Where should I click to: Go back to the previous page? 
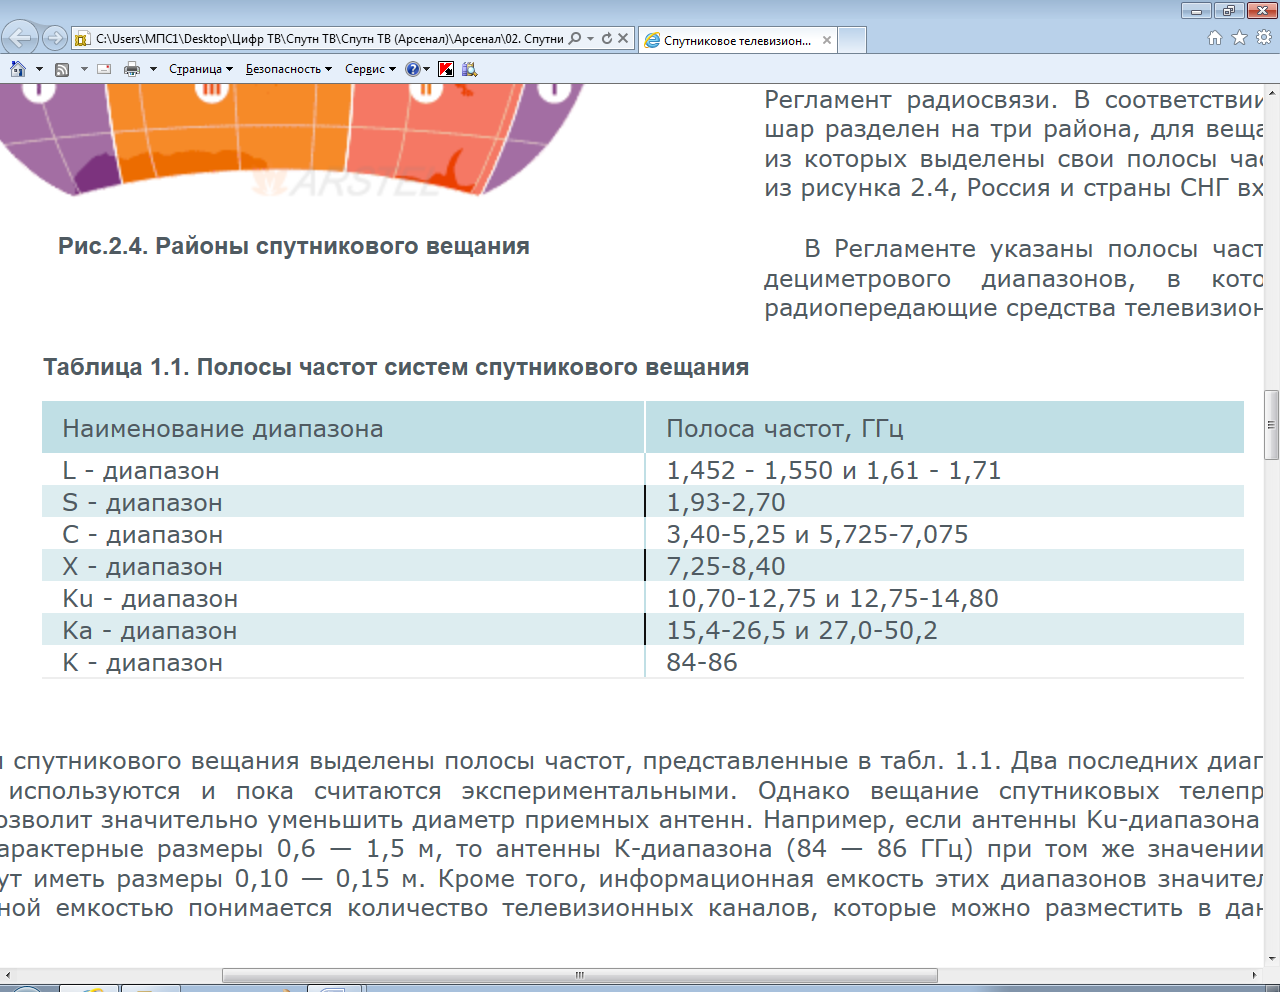click(x=19, y=38)
